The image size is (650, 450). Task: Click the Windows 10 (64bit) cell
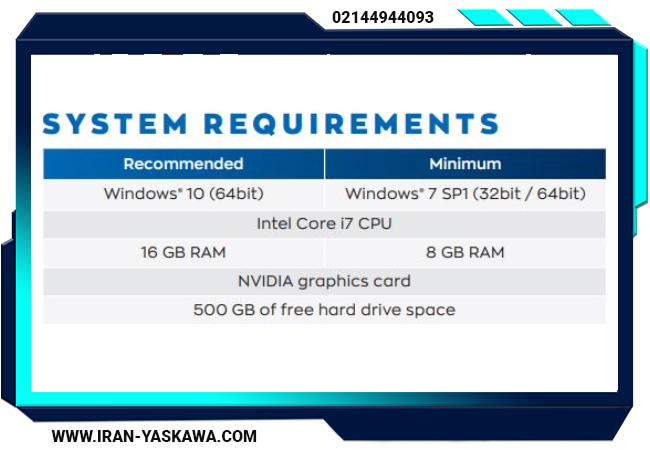click(x=184, y=194)
